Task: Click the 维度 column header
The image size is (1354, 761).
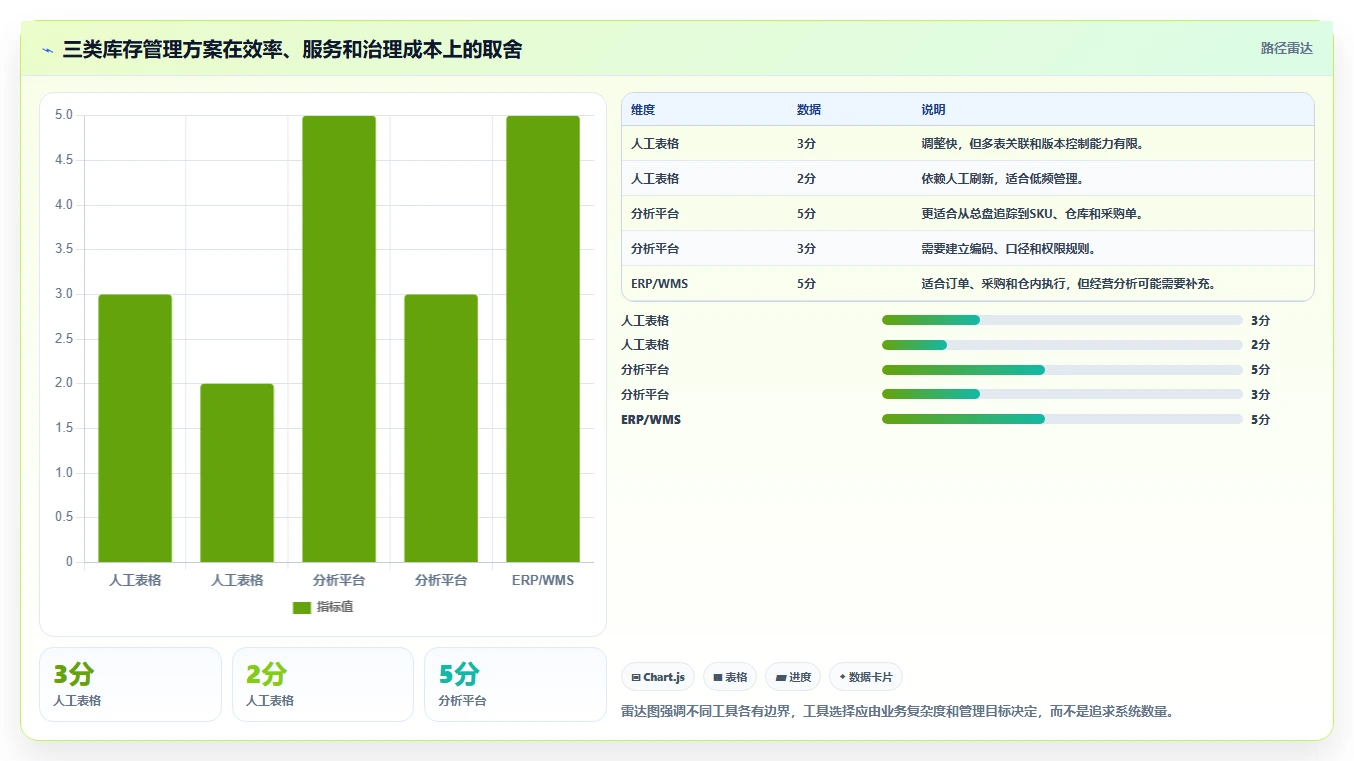Action: tap(643, 110)
